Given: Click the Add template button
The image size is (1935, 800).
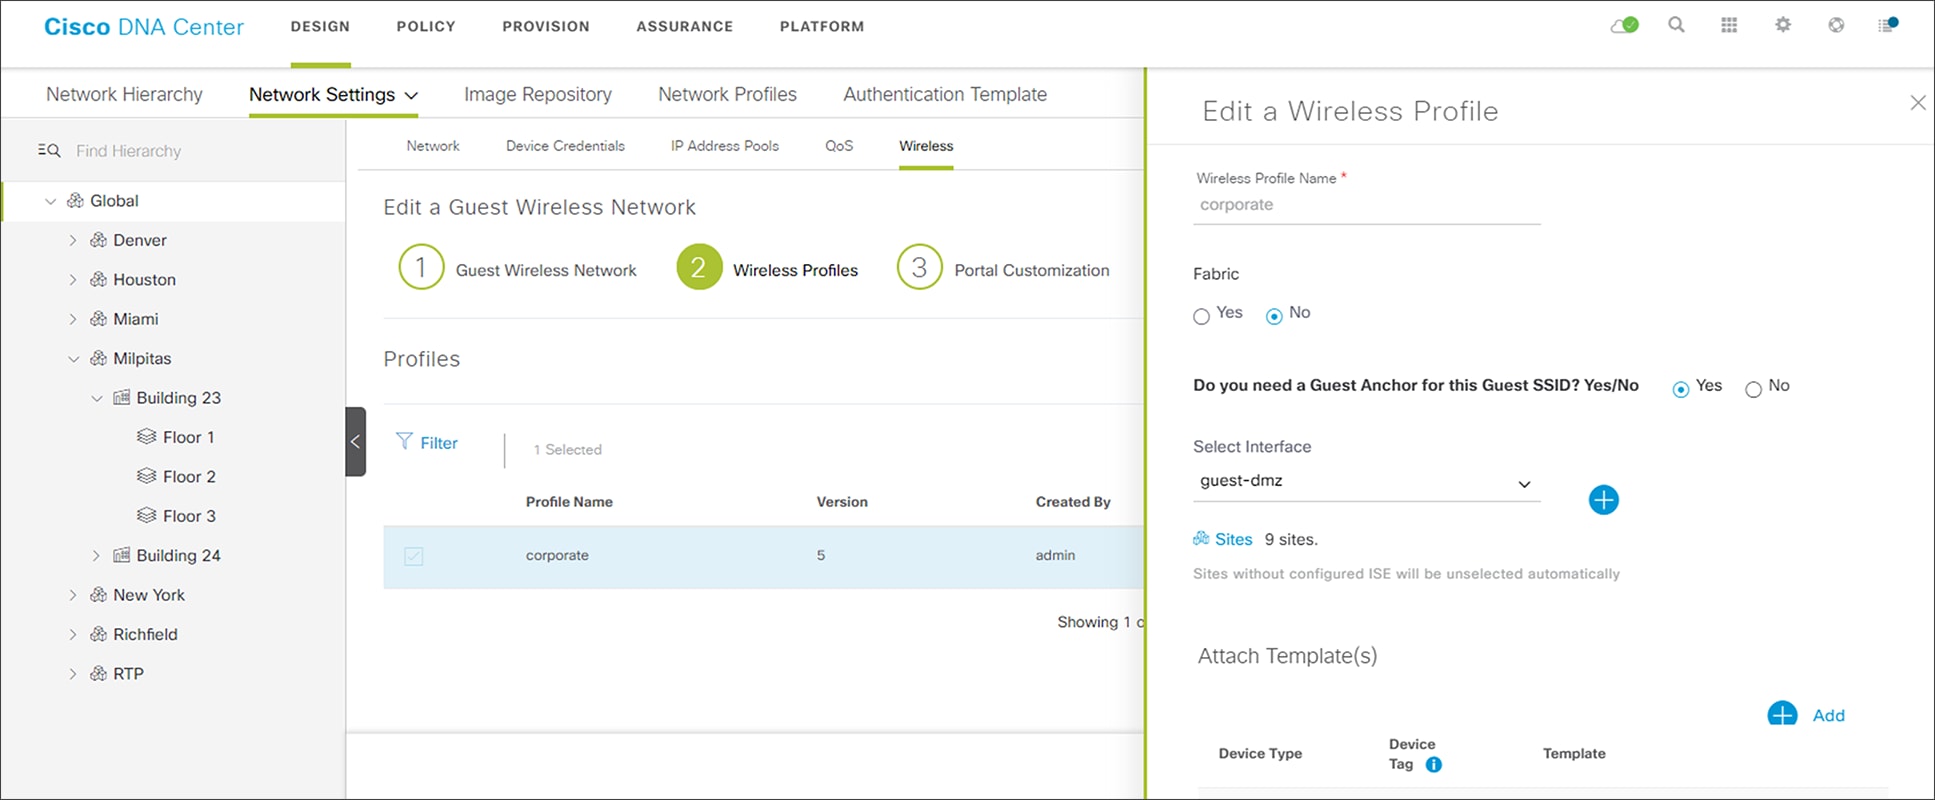Looking at the screenshot, I should click(x=1806, y=714).
